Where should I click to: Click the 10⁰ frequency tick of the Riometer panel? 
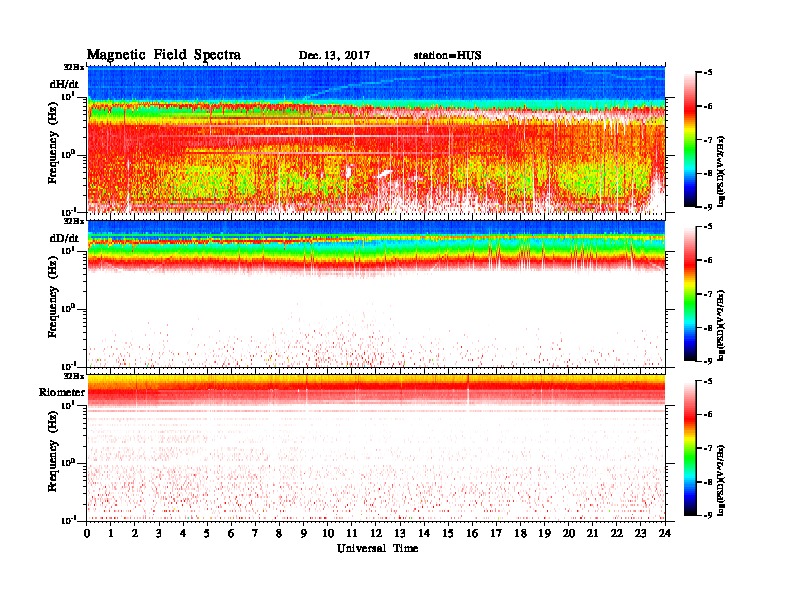click(68, 463)
